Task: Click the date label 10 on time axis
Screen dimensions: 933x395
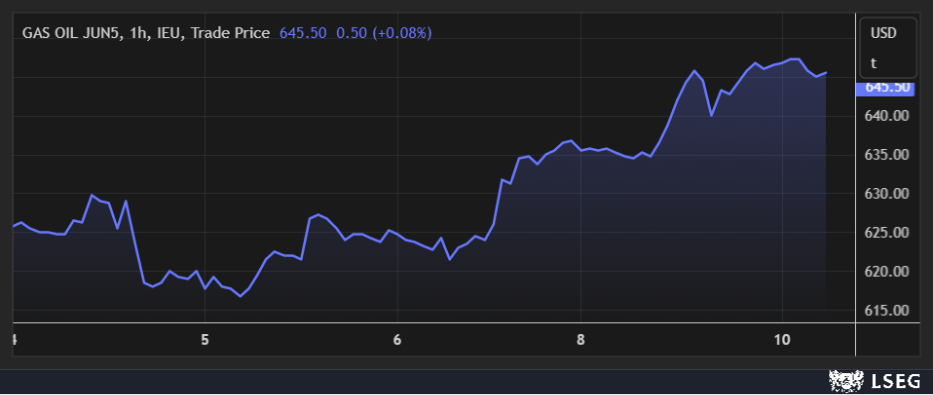Action: tap(783, 340)
